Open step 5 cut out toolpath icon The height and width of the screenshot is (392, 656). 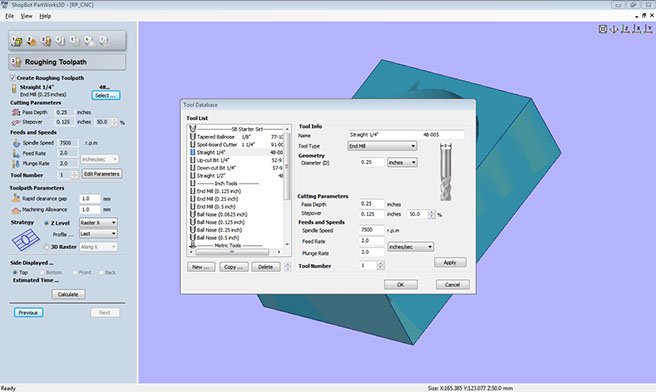click(x=74, y=41)
